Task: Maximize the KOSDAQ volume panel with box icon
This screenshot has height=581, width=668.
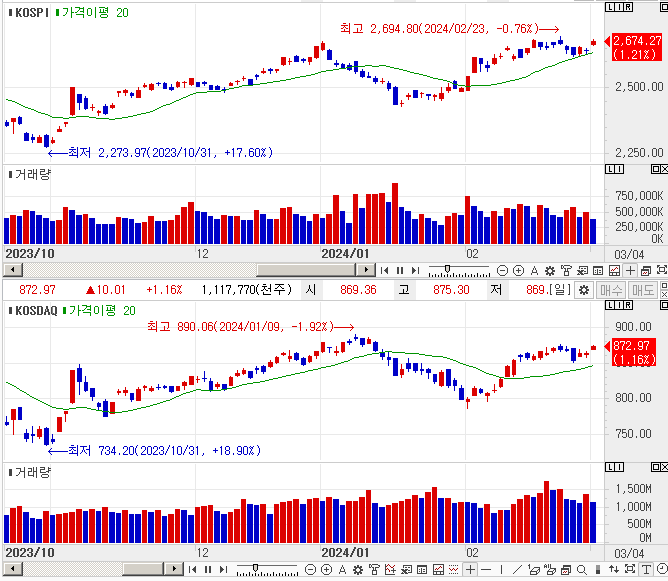Action: click(656, 467)
